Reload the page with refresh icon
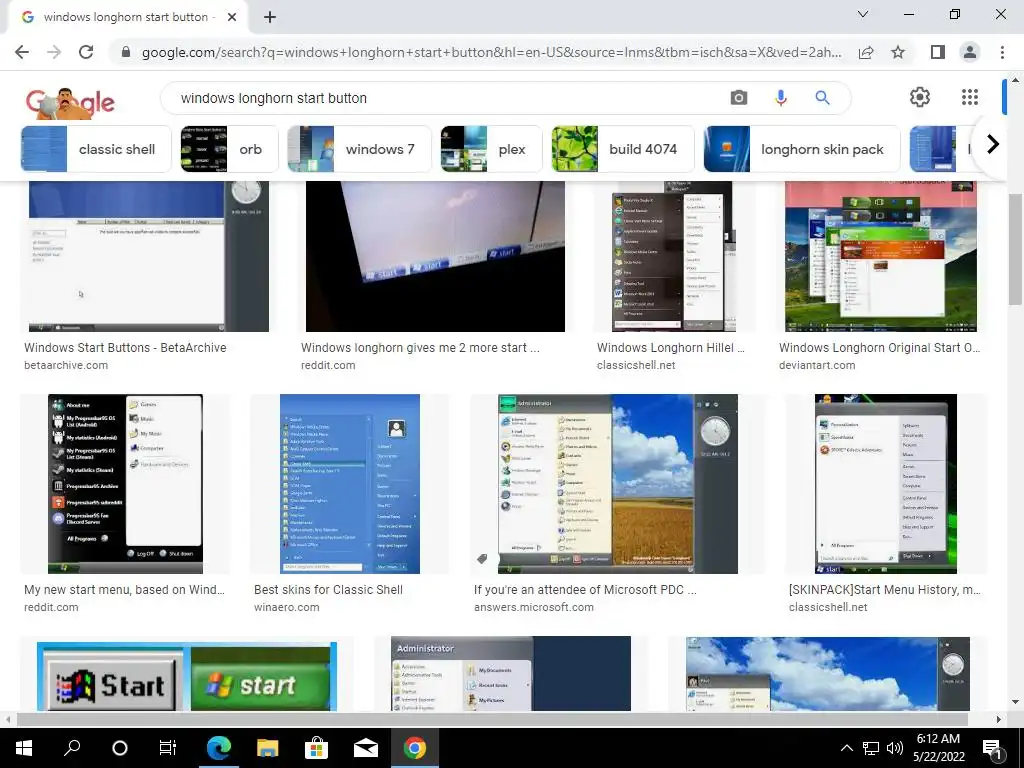Image resolution: width=1024 pixels, height=768 pixels. [86, 52]
